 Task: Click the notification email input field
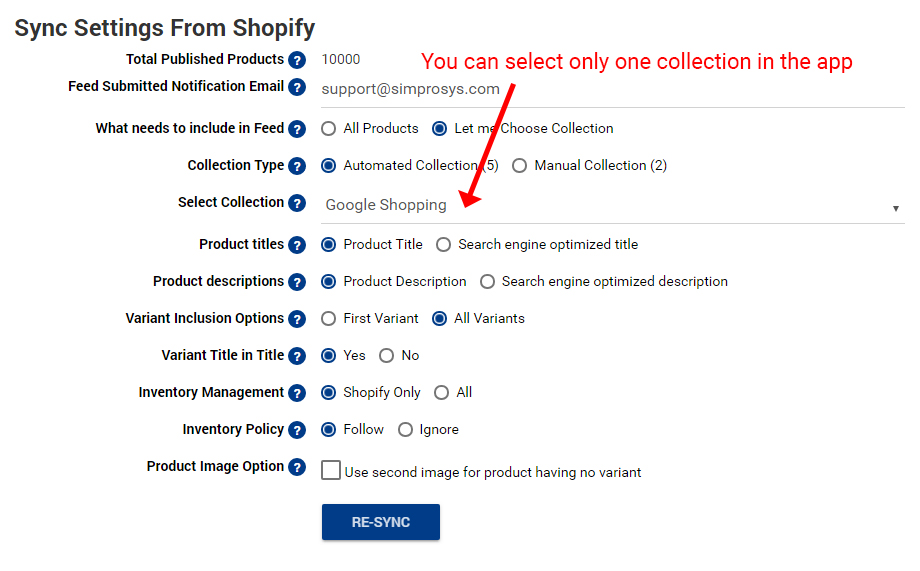[613, 90]
